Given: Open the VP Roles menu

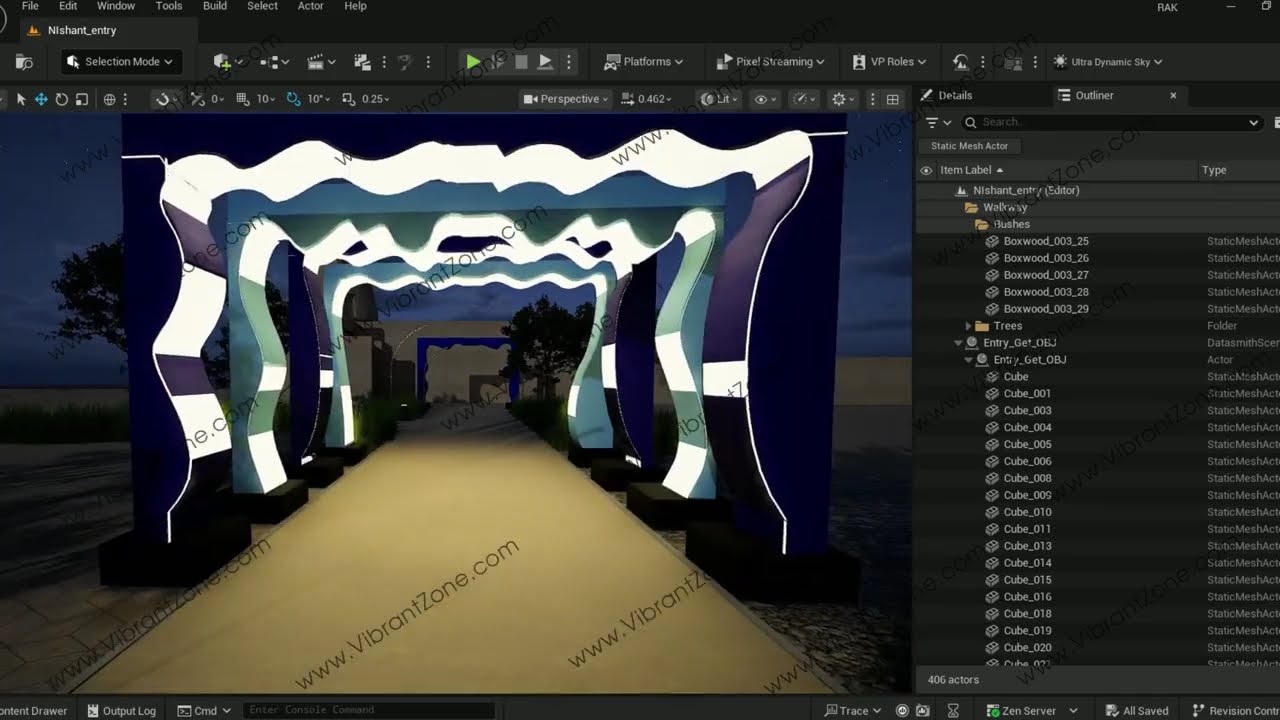Looking at the screenshot, I should tap(889, 62).
